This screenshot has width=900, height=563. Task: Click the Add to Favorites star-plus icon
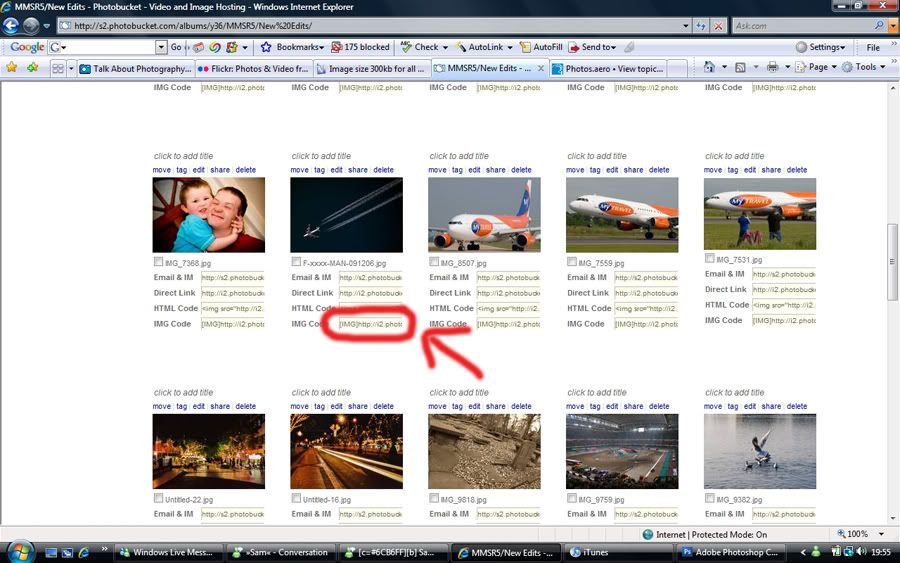33,68
